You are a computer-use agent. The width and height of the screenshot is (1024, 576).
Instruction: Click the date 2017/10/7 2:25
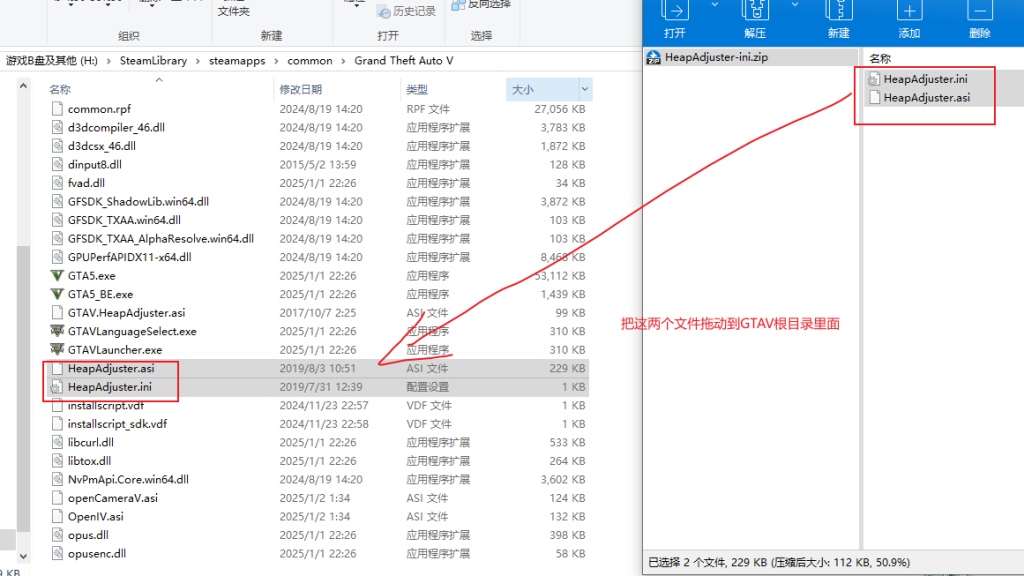click(x=317, y=313)
